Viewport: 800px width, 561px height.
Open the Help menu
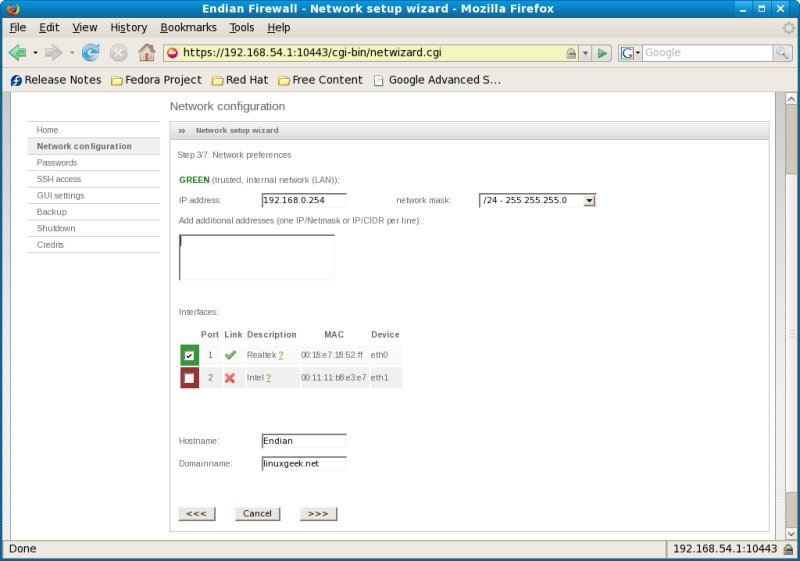click(x=279, y=28)
